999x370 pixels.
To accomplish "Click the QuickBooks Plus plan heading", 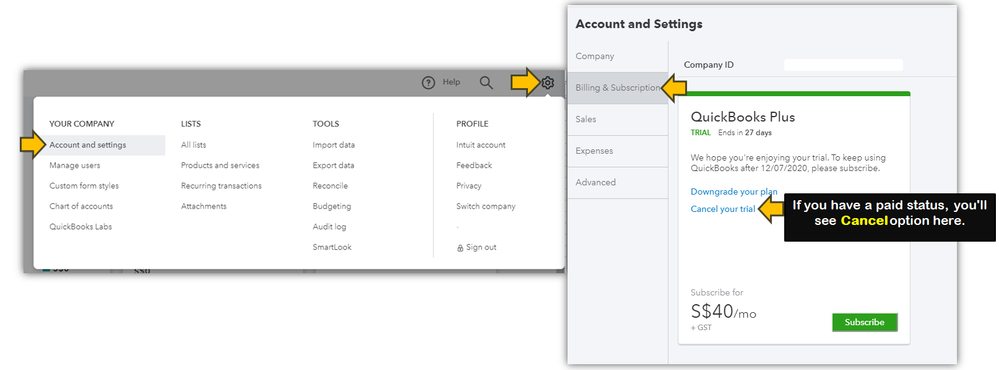I will 743,117.
